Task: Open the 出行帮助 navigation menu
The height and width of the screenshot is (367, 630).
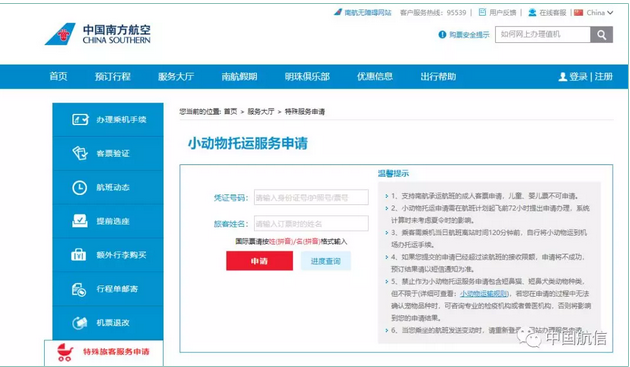Action: pos(438,76)
